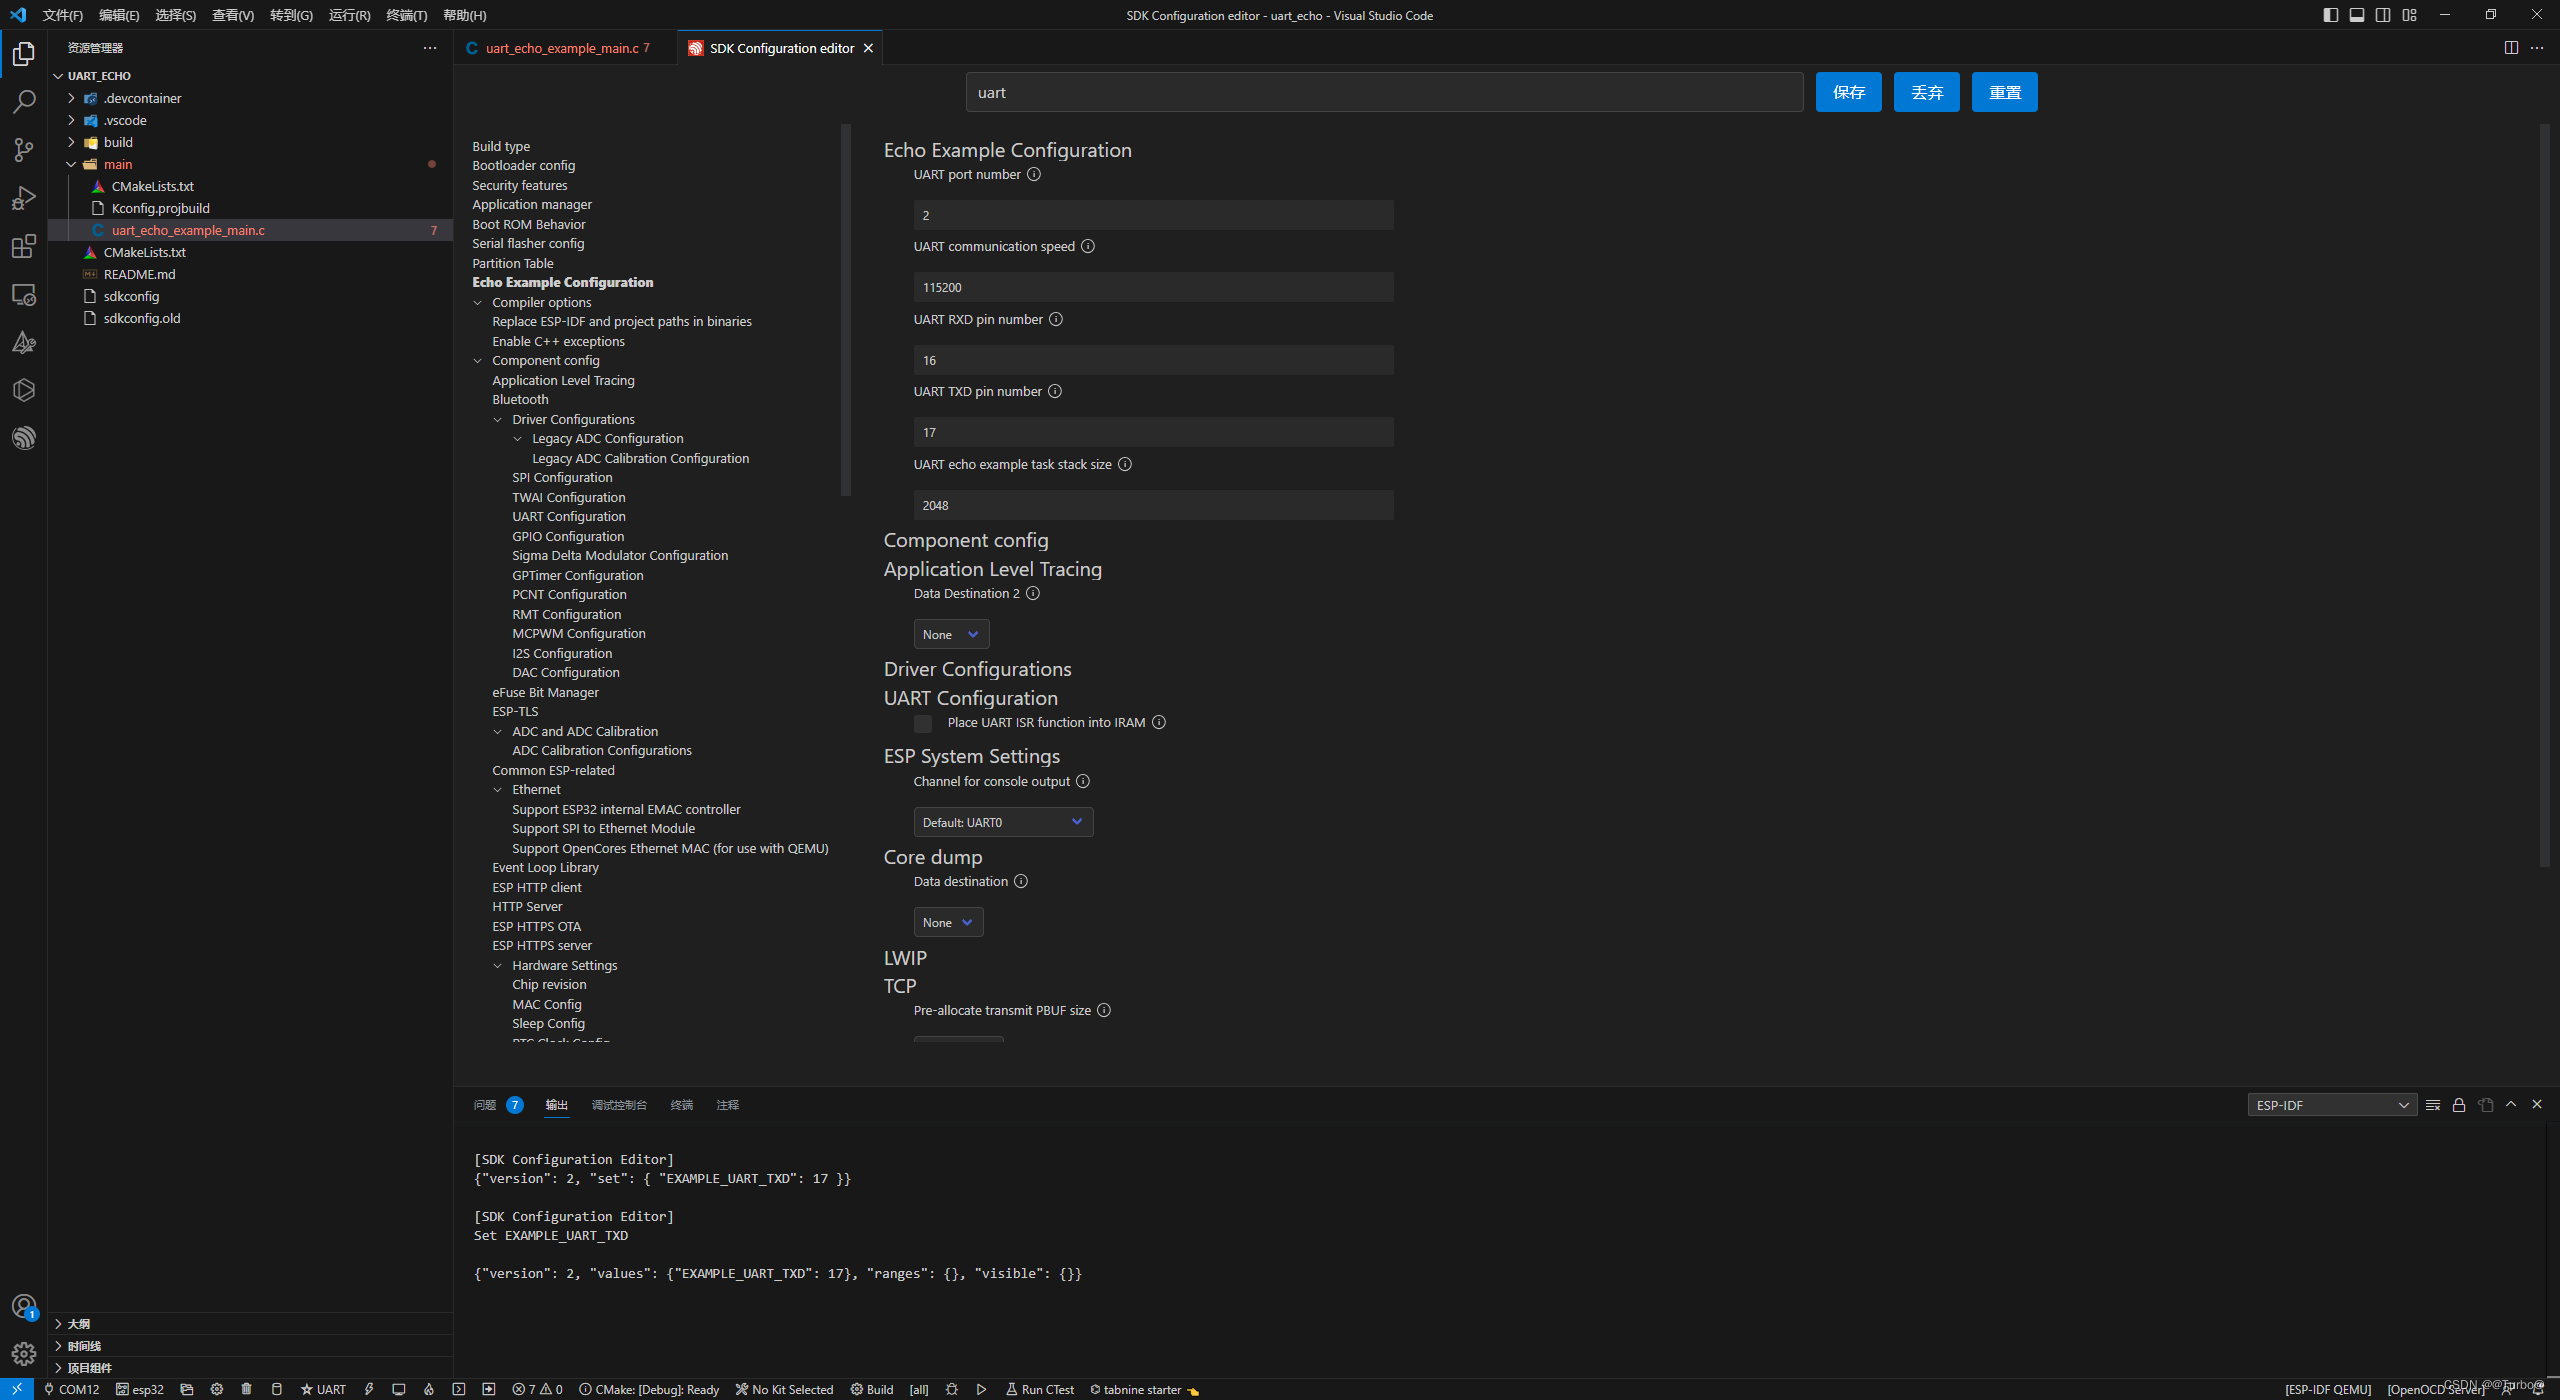This screenshot has height=1400, width=2560.
Task: Click No Kit Selected in status bar
Action: click(784, 1389)
